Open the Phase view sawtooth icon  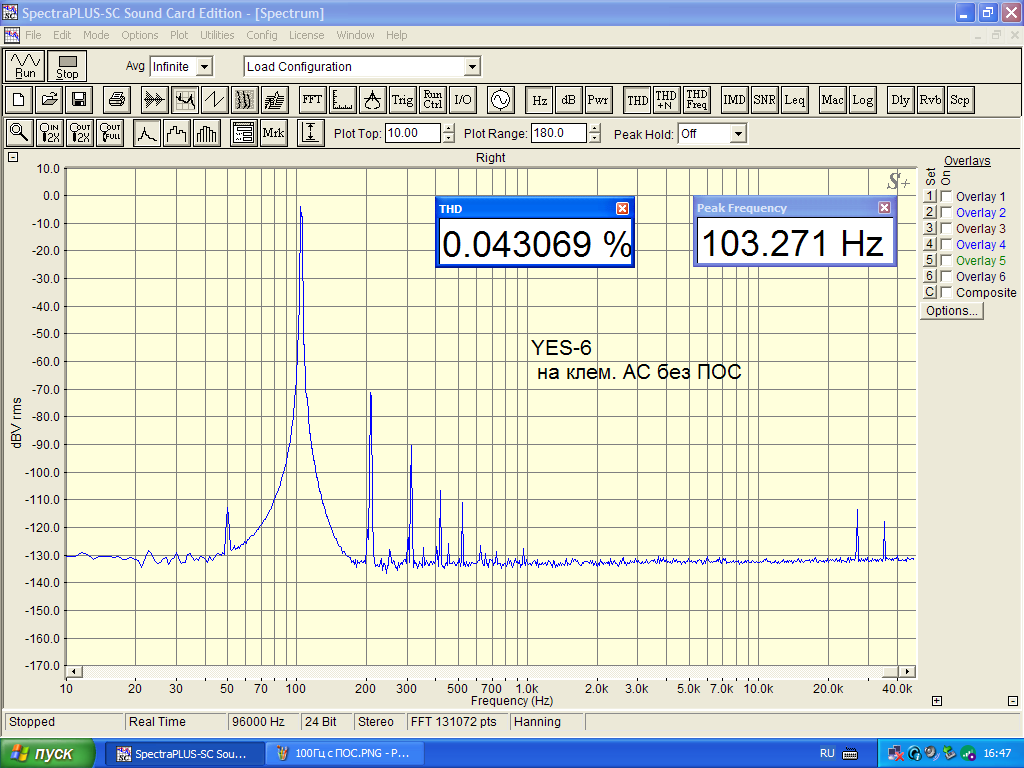point(215,99)
